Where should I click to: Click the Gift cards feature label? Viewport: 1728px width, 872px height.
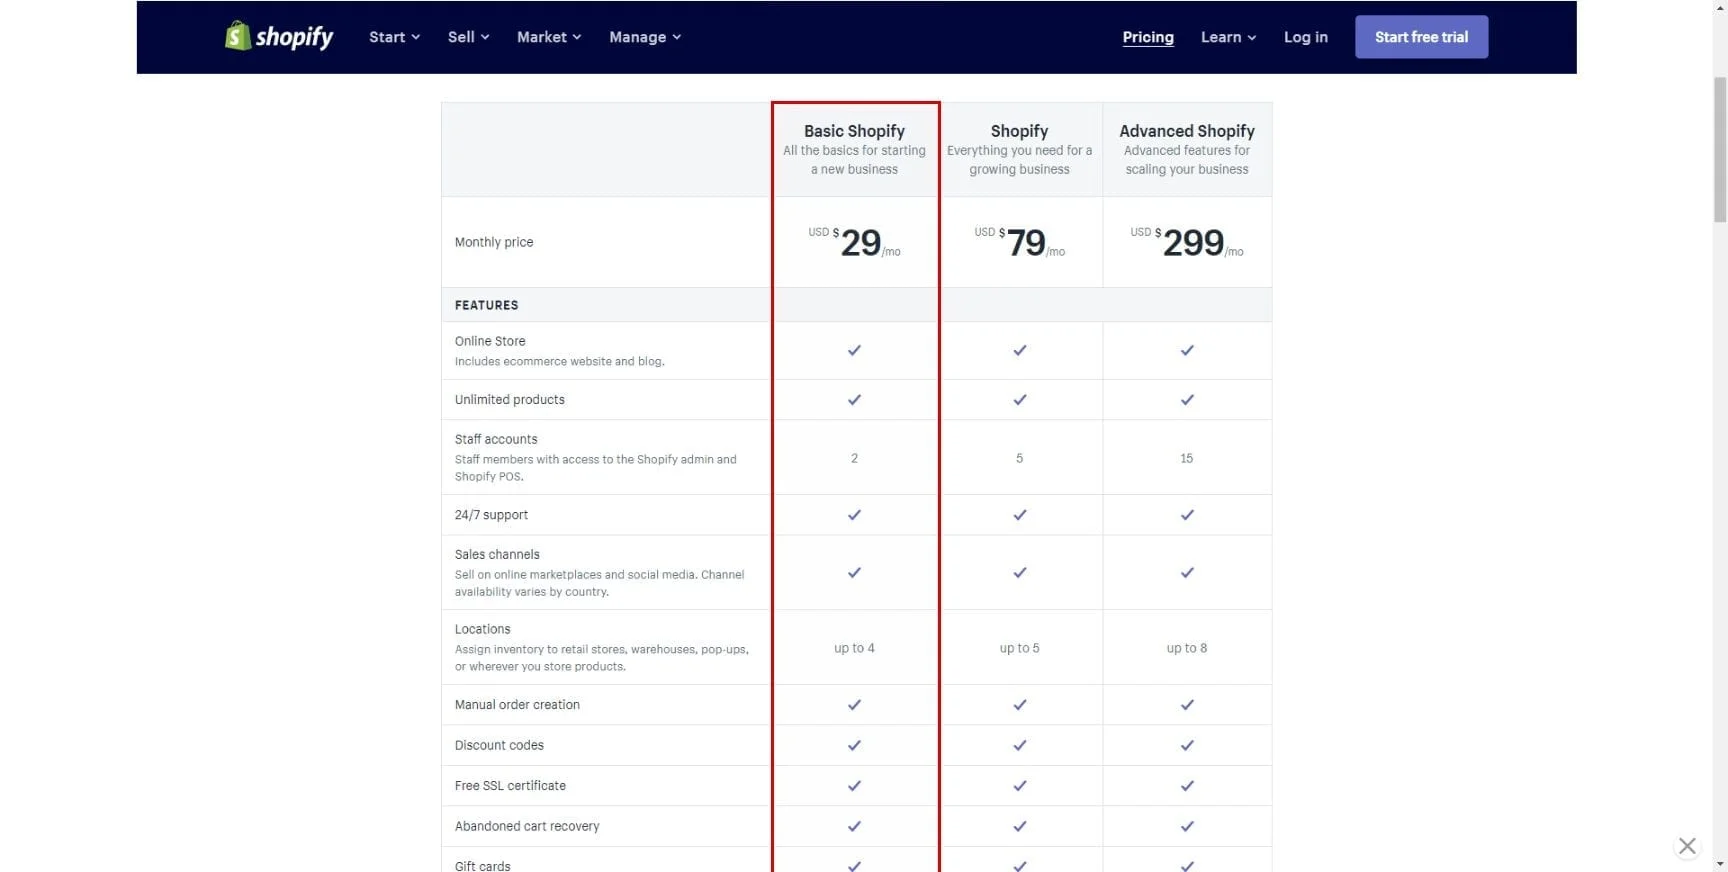482,866
